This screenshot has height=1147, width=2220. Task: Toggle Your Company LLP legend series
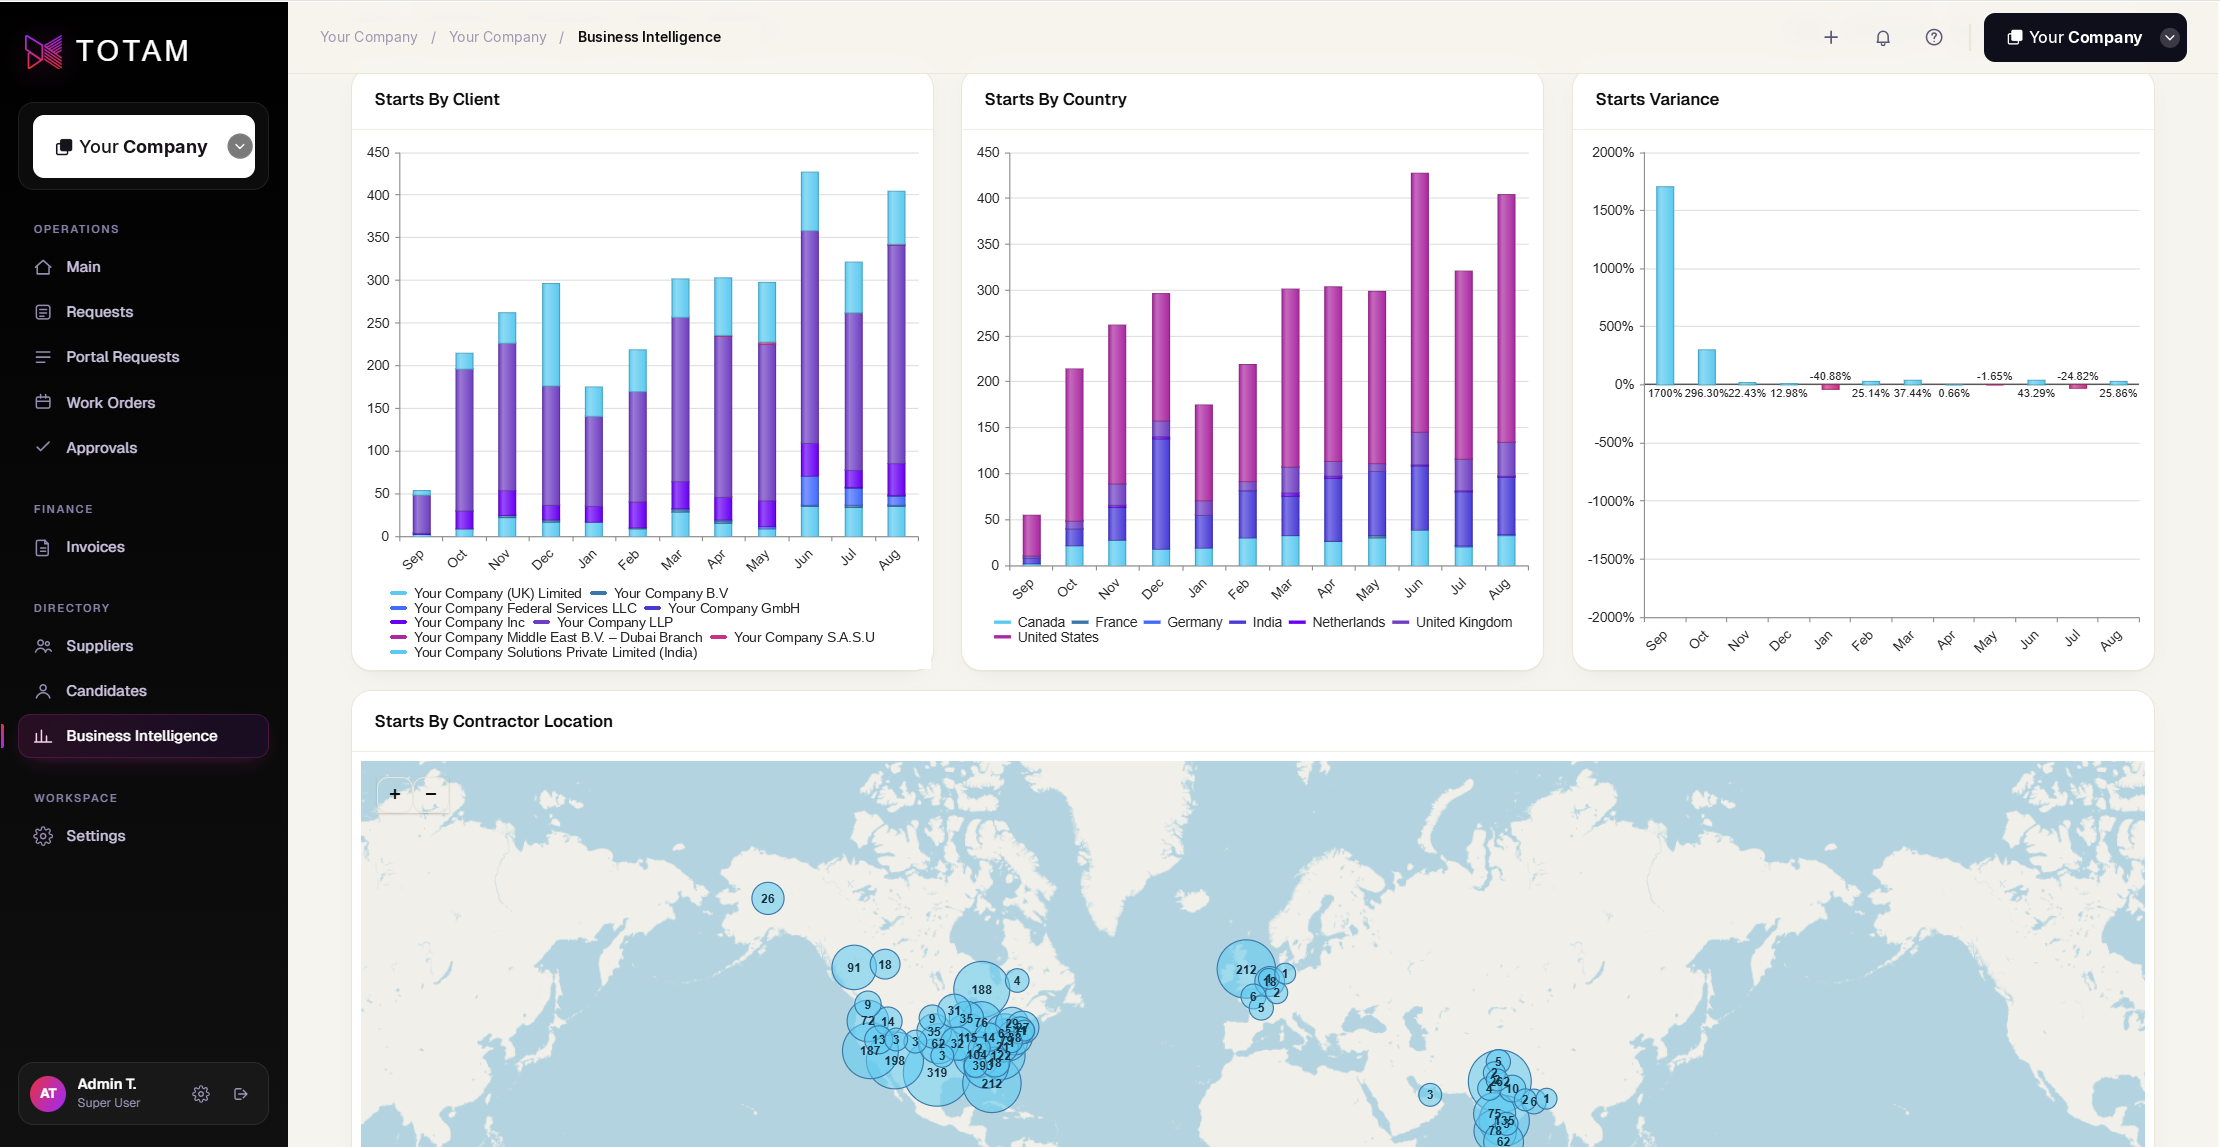click(x=603, y=622)
